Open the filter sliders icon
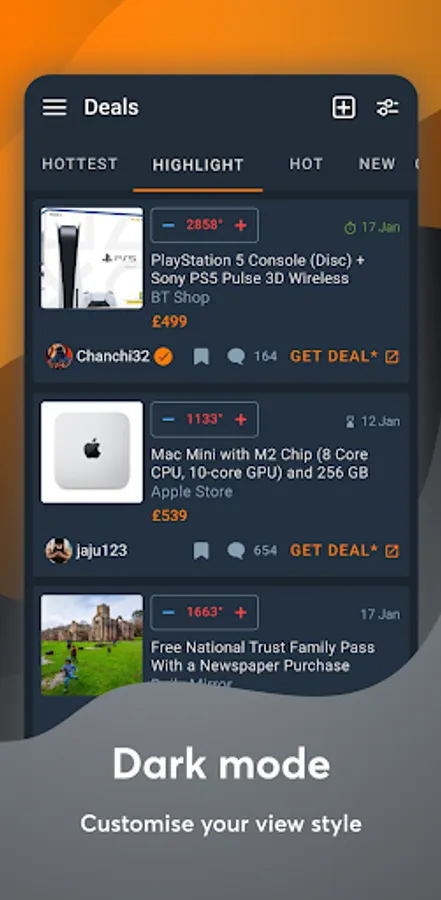 coord(387,107)
